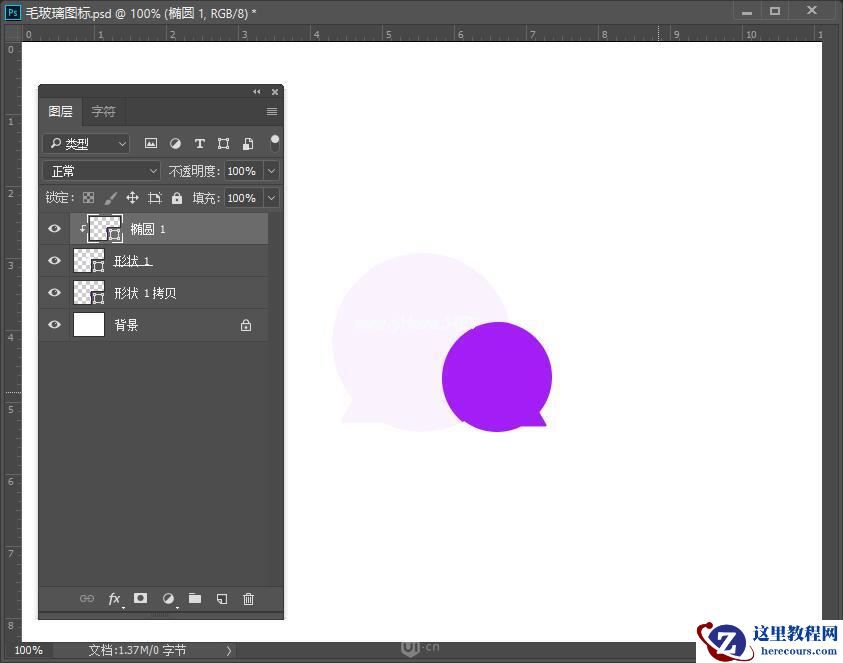Open the layer filter type dropdown 类型
Viewport: 843px width, 663px height.
85,143
